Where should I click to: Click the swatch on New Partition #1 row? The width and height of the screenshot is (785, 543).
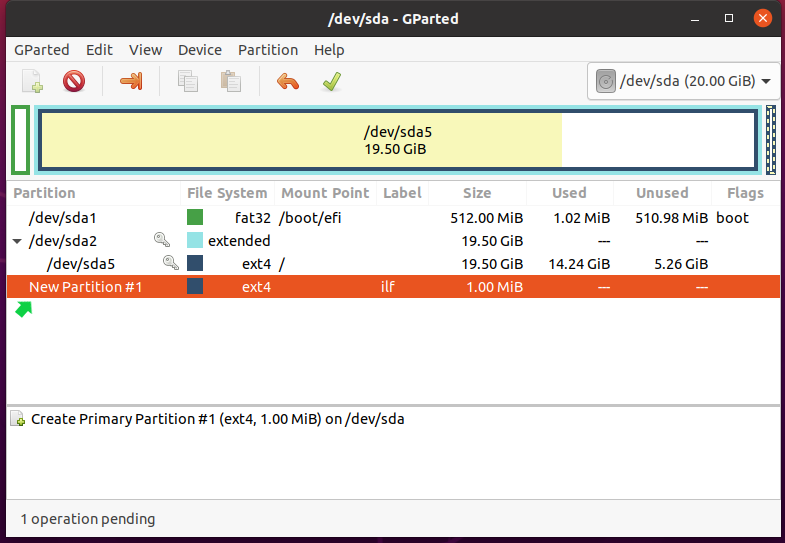[195, 286]
